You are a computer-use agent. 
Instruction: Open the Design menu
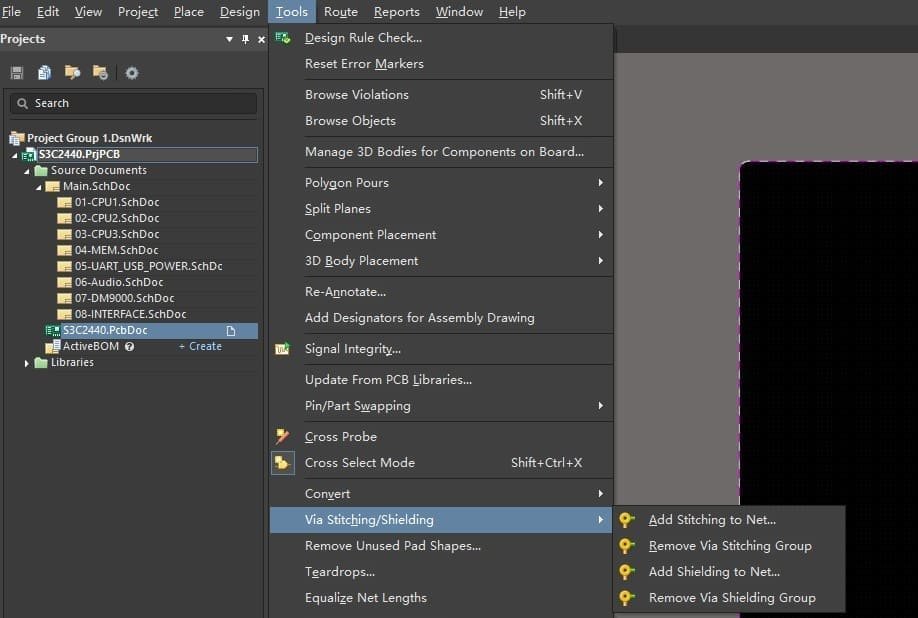pos(239,12)
